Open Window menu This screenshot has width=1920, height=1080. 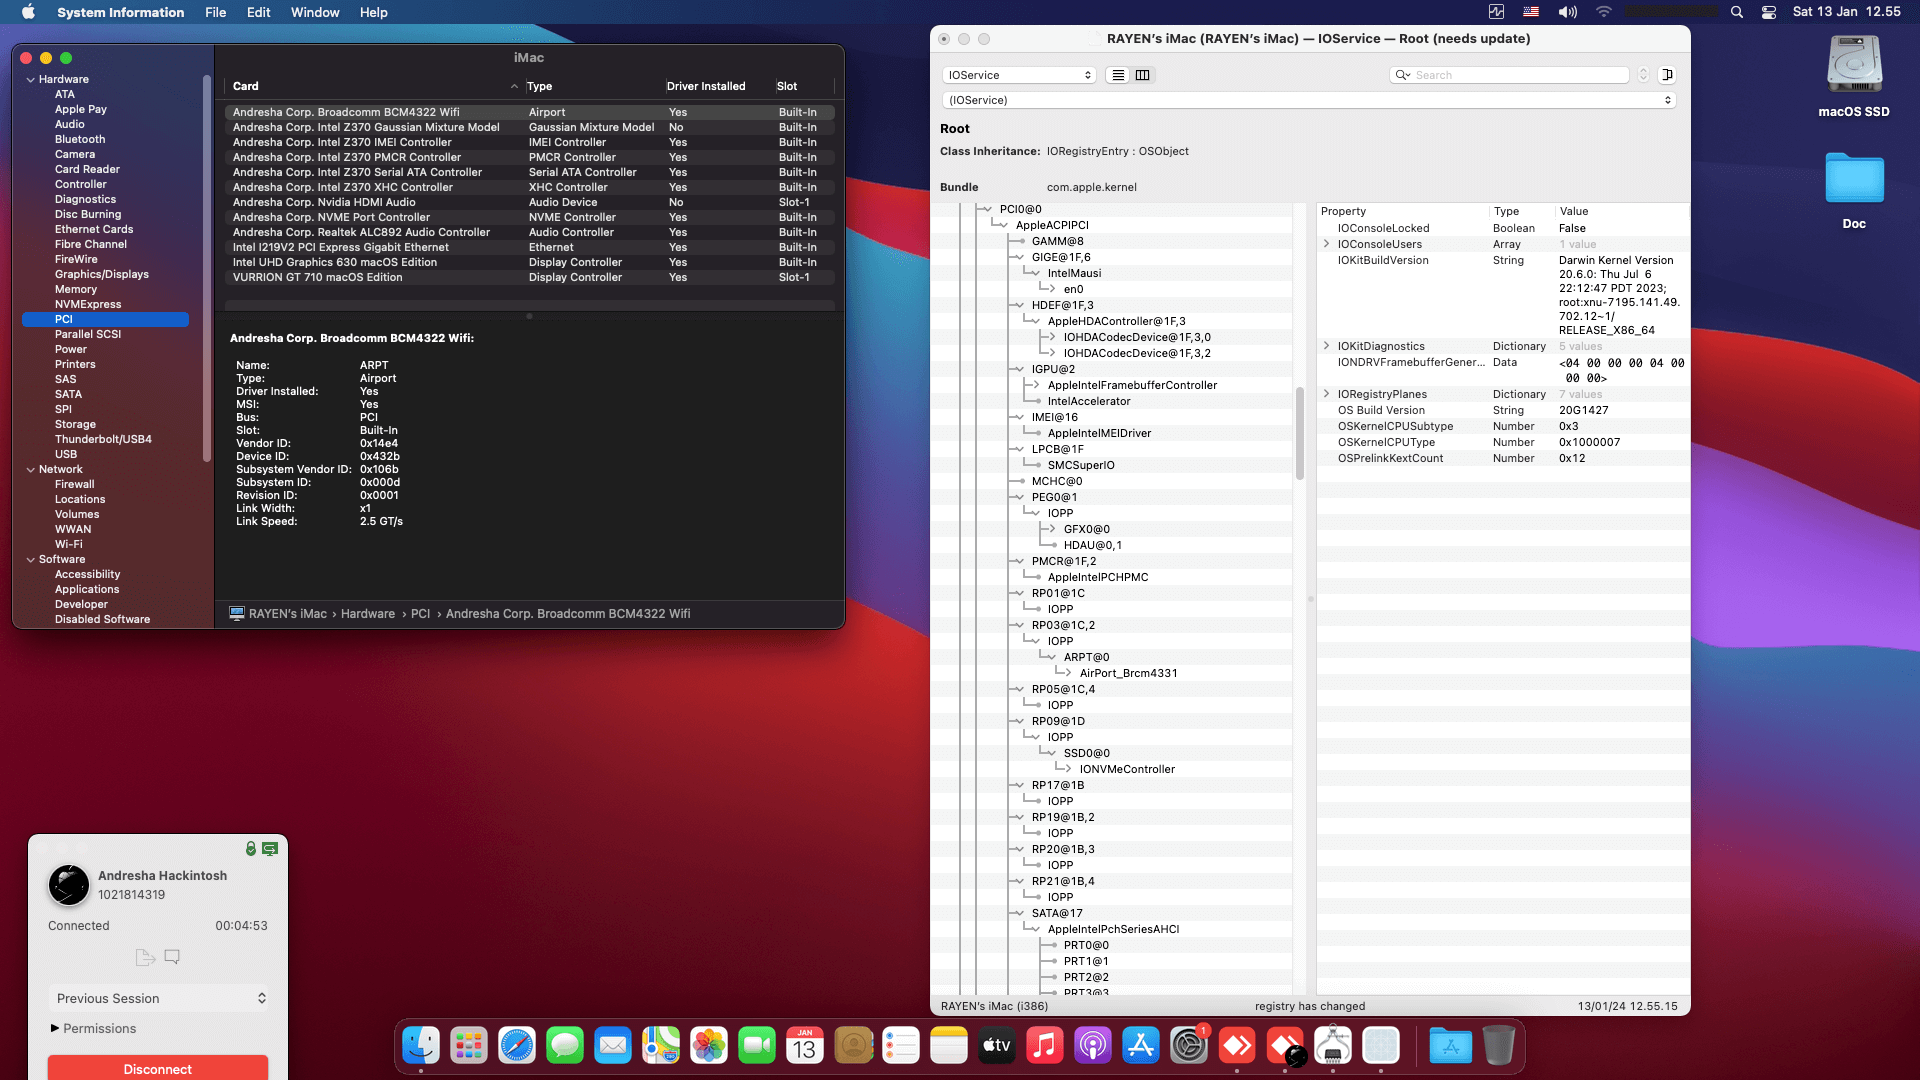[315, 12]
